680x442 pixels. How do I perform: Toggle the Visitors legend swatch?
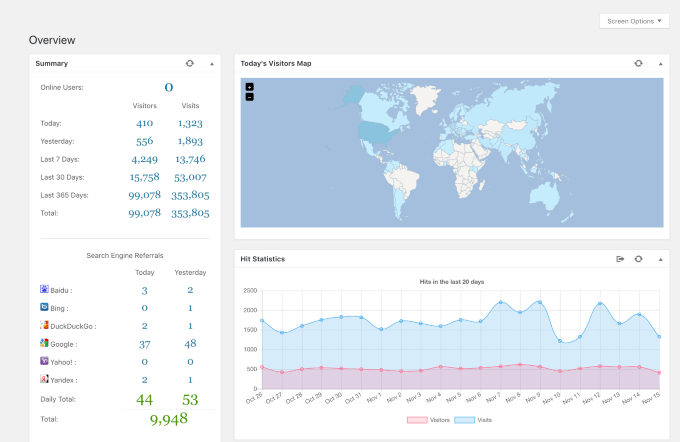(x=417, y=420)
